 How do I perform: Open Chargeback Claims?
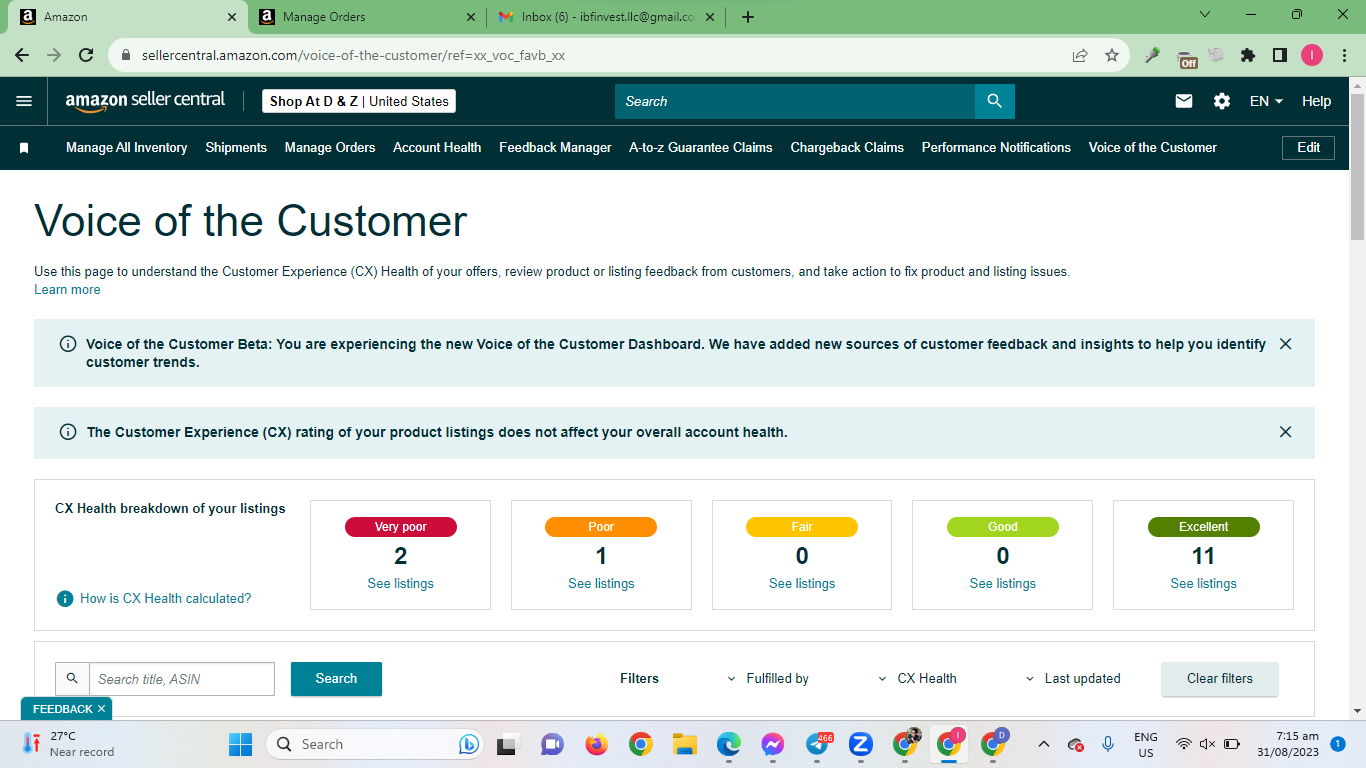pyautogui.click(x=847, y=148)
